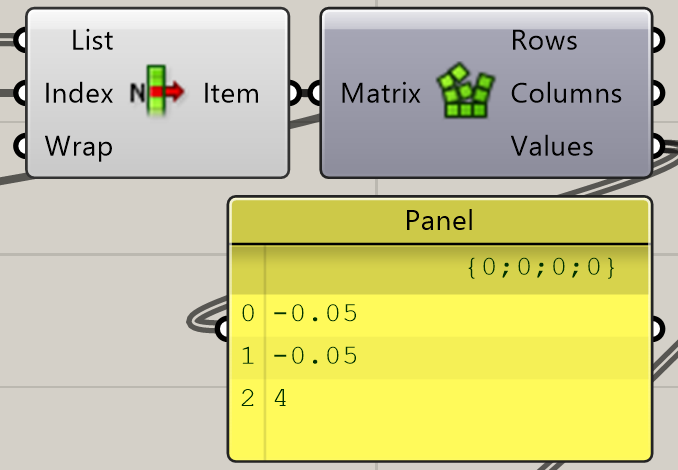This screenshot has width=678, height=470.
Task: Select panel row 2 with value 4
Action: coord(439,398)
